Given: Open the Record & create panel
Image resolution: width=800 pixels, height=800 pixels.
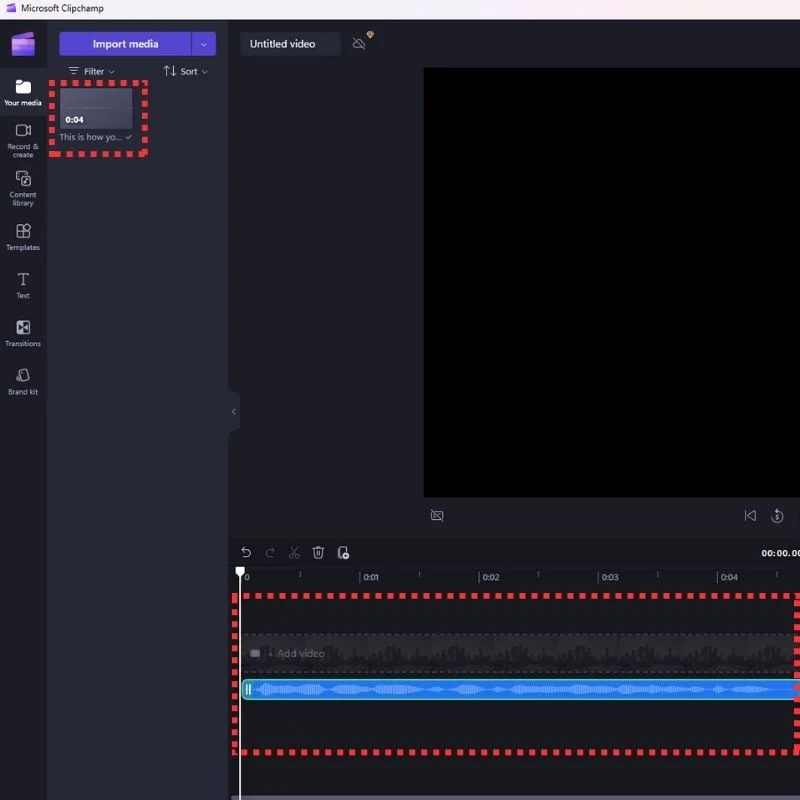Looking at the screenshot, I should click(x=23, y=138).
